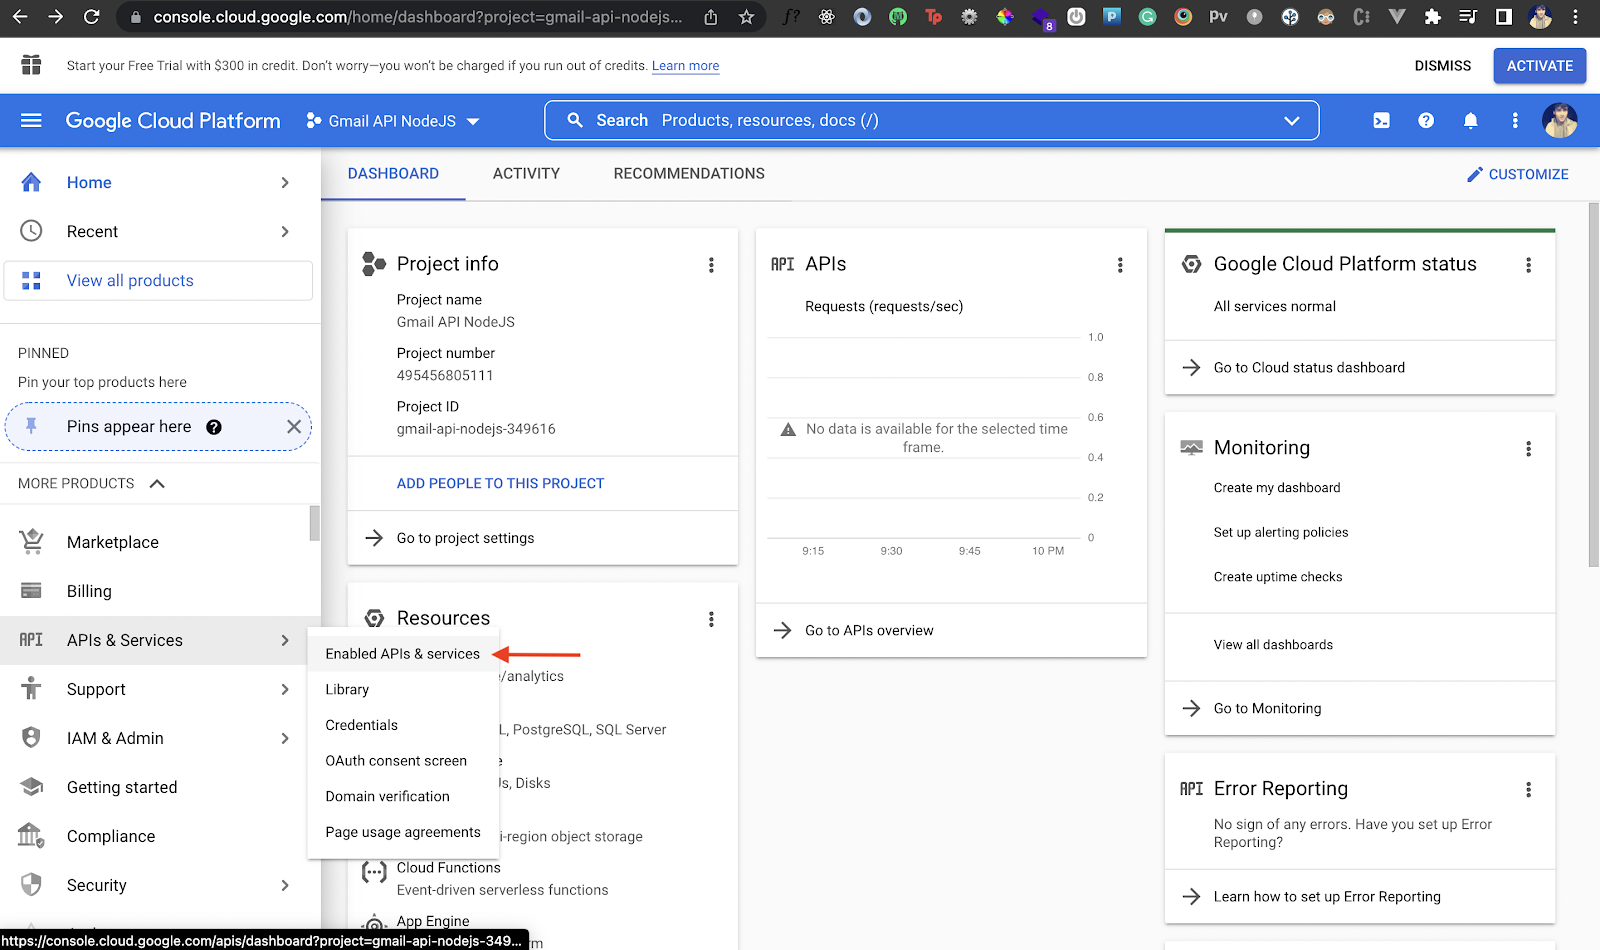This screenshot has height=950, width=1600.
Task: Click the Security shield icon
Action: click(x=31, y=885)
